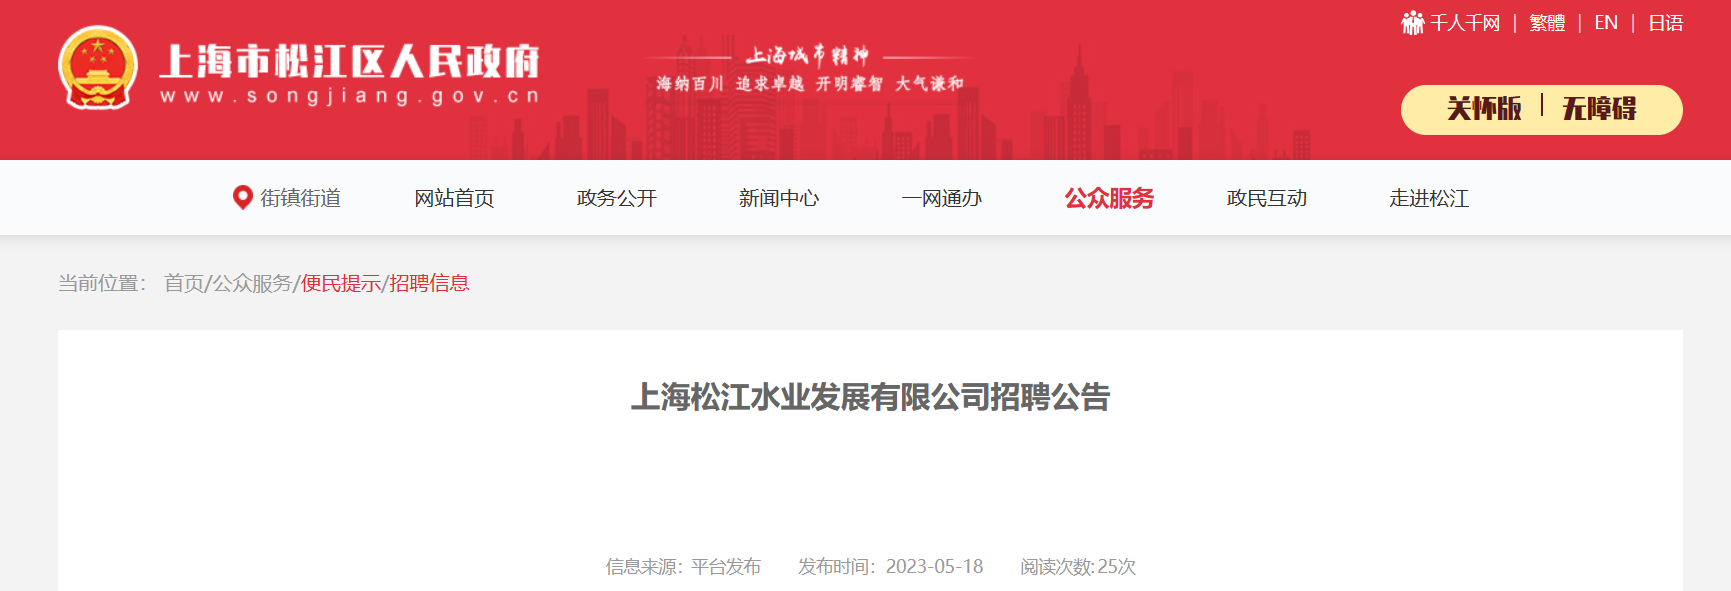Open the 政民互动 menu item

1266,198
